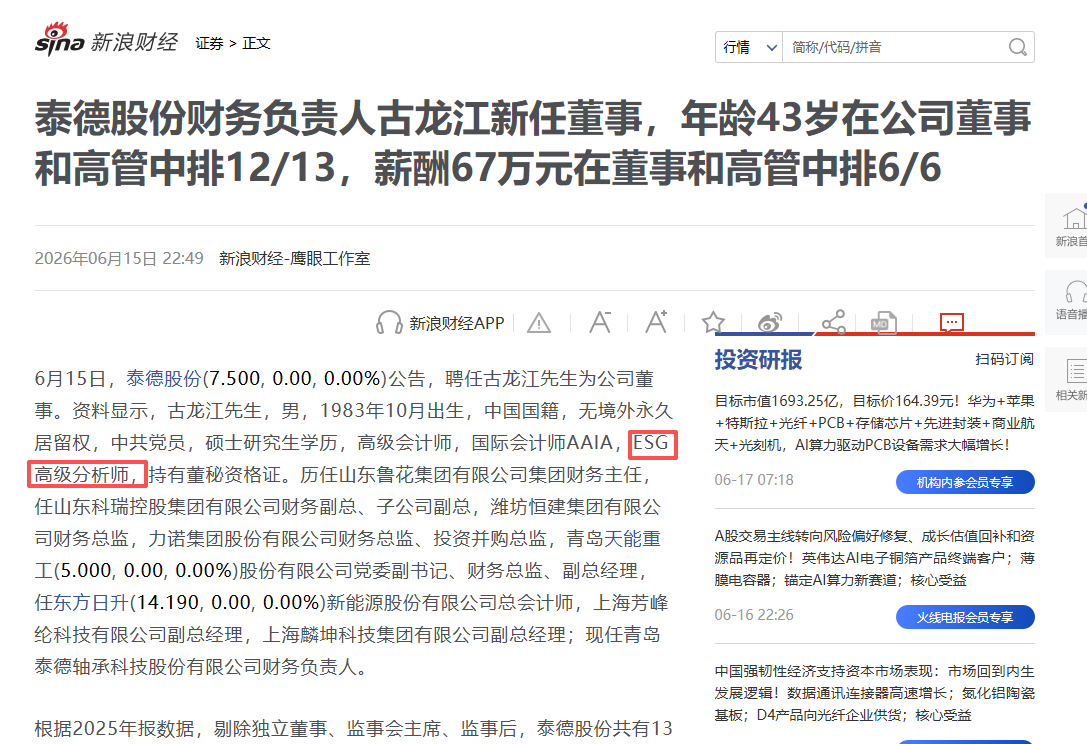This screenshot has width=1087, height=744.
Task: Open comments via red speech-bubble icon
Action: (952, 322)
